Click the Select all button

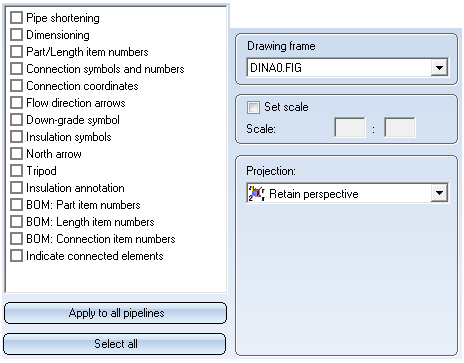115,344
